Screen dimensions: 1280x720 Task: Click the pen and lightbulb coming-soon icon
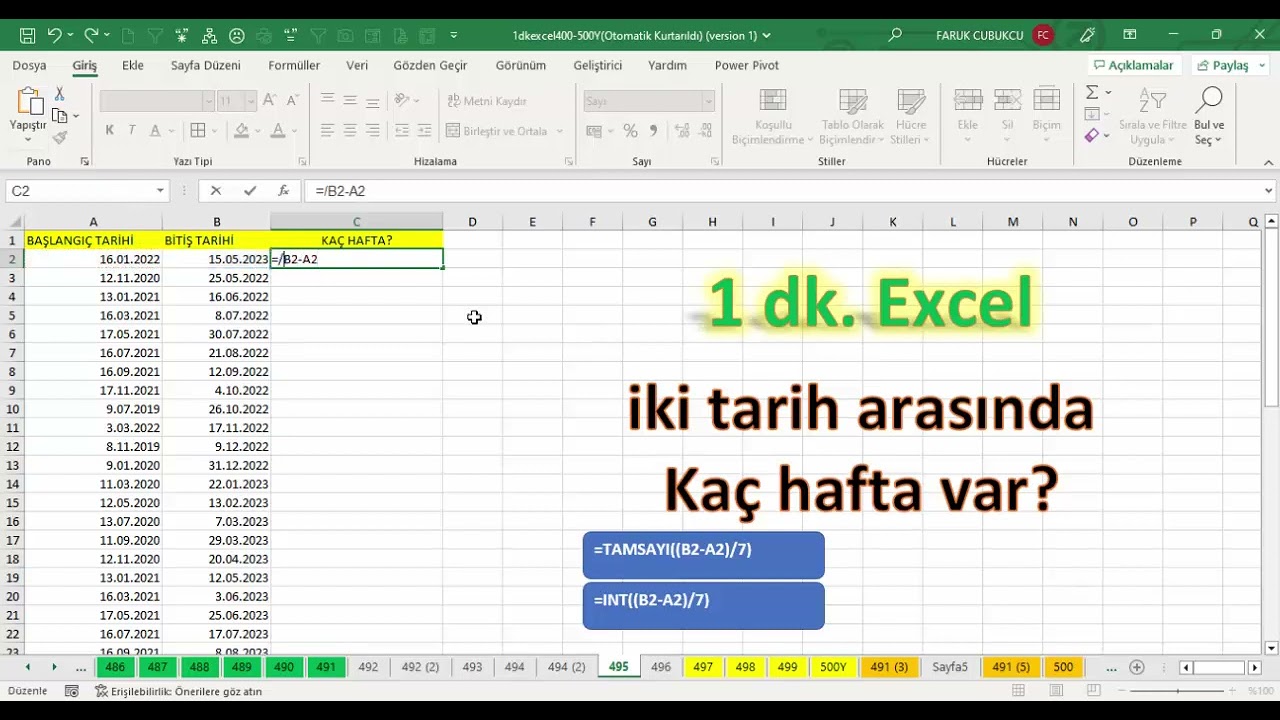click(x=1087, y=35)
